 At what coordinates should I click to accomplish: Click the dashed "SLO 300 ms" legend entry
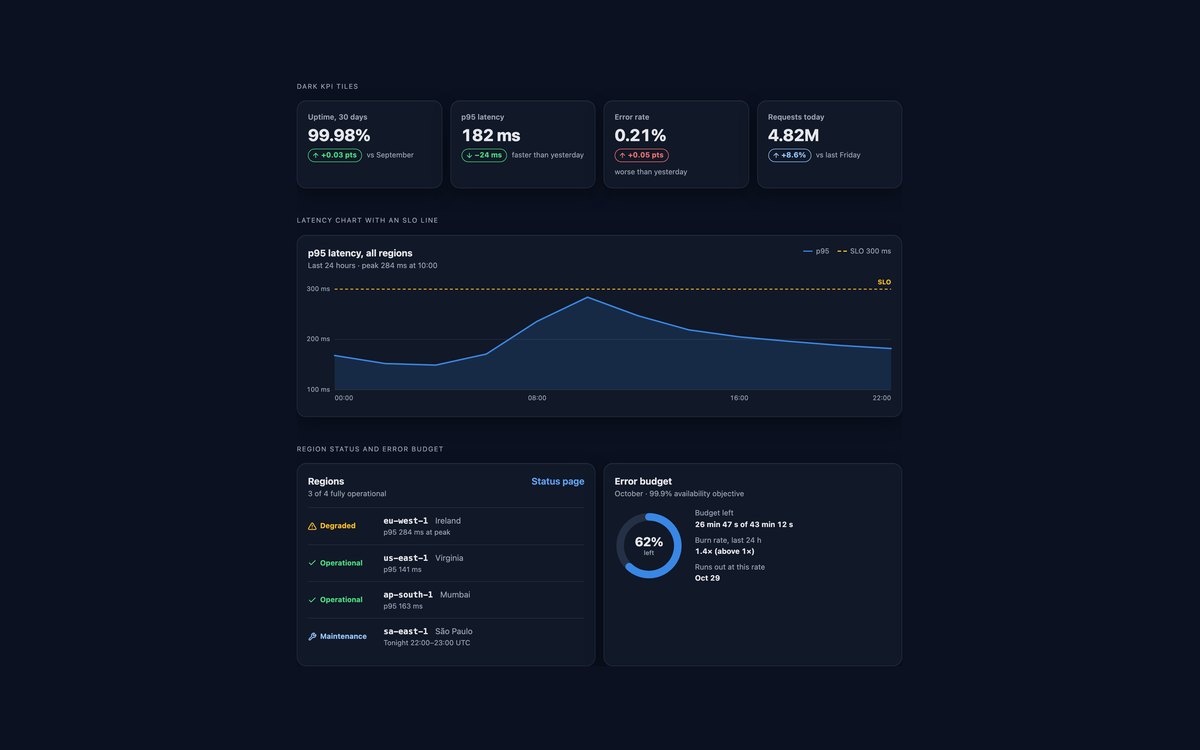coord(864,251)
